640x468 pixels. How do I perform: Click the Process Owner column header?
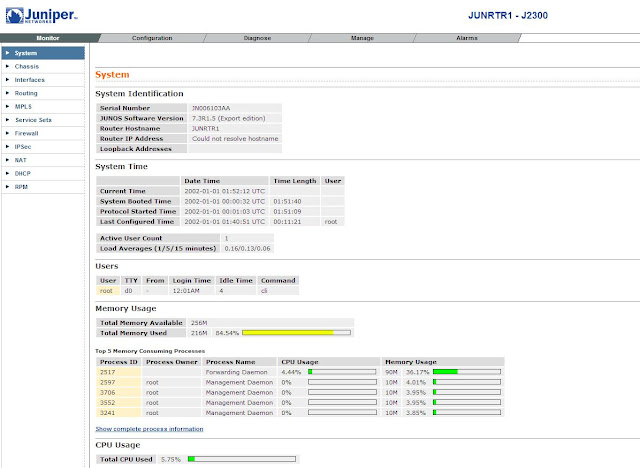click(x=172, y=362)
